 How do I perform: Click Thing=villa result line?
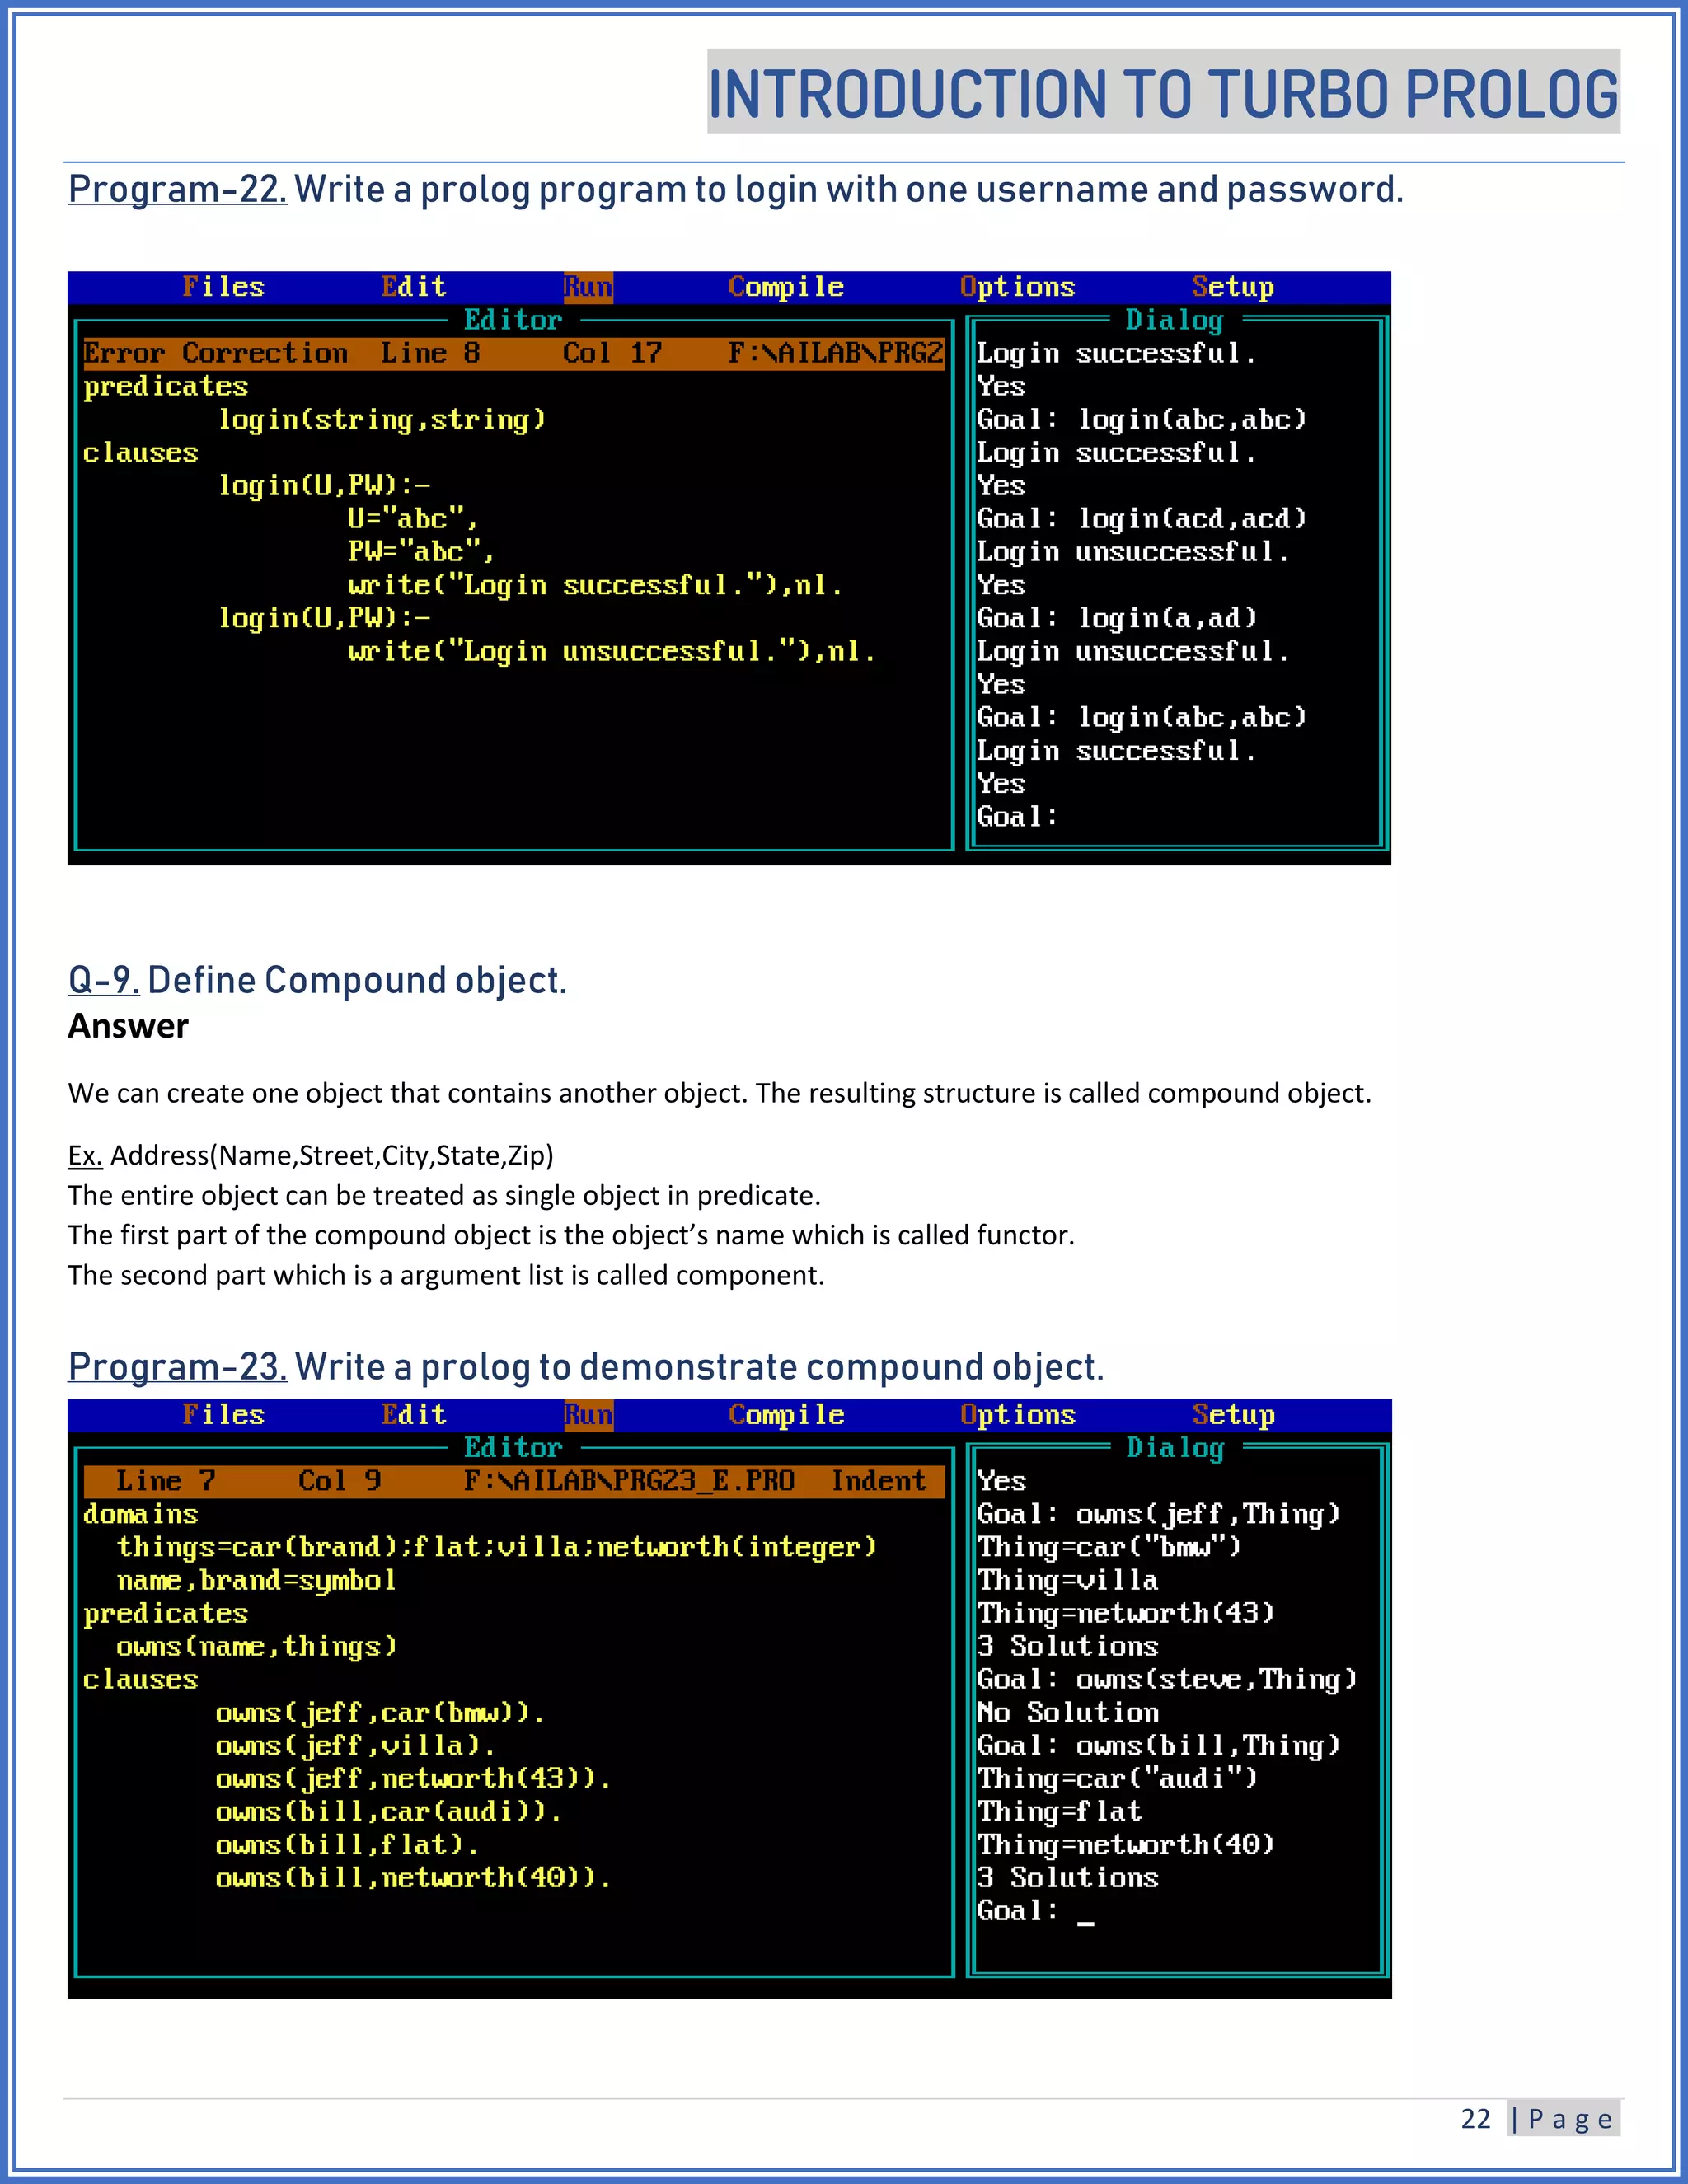coord(1067,1580)
